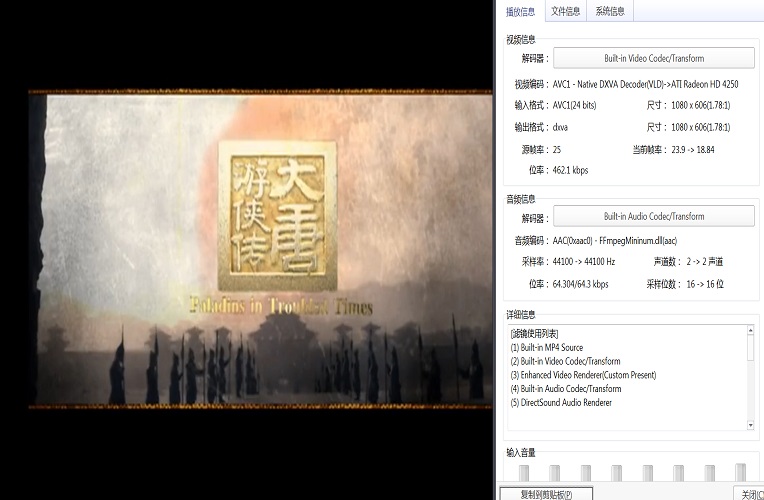764x500 pixels.
Task: Click the filter list scrollbar down arrow
Action: point(751,424)
